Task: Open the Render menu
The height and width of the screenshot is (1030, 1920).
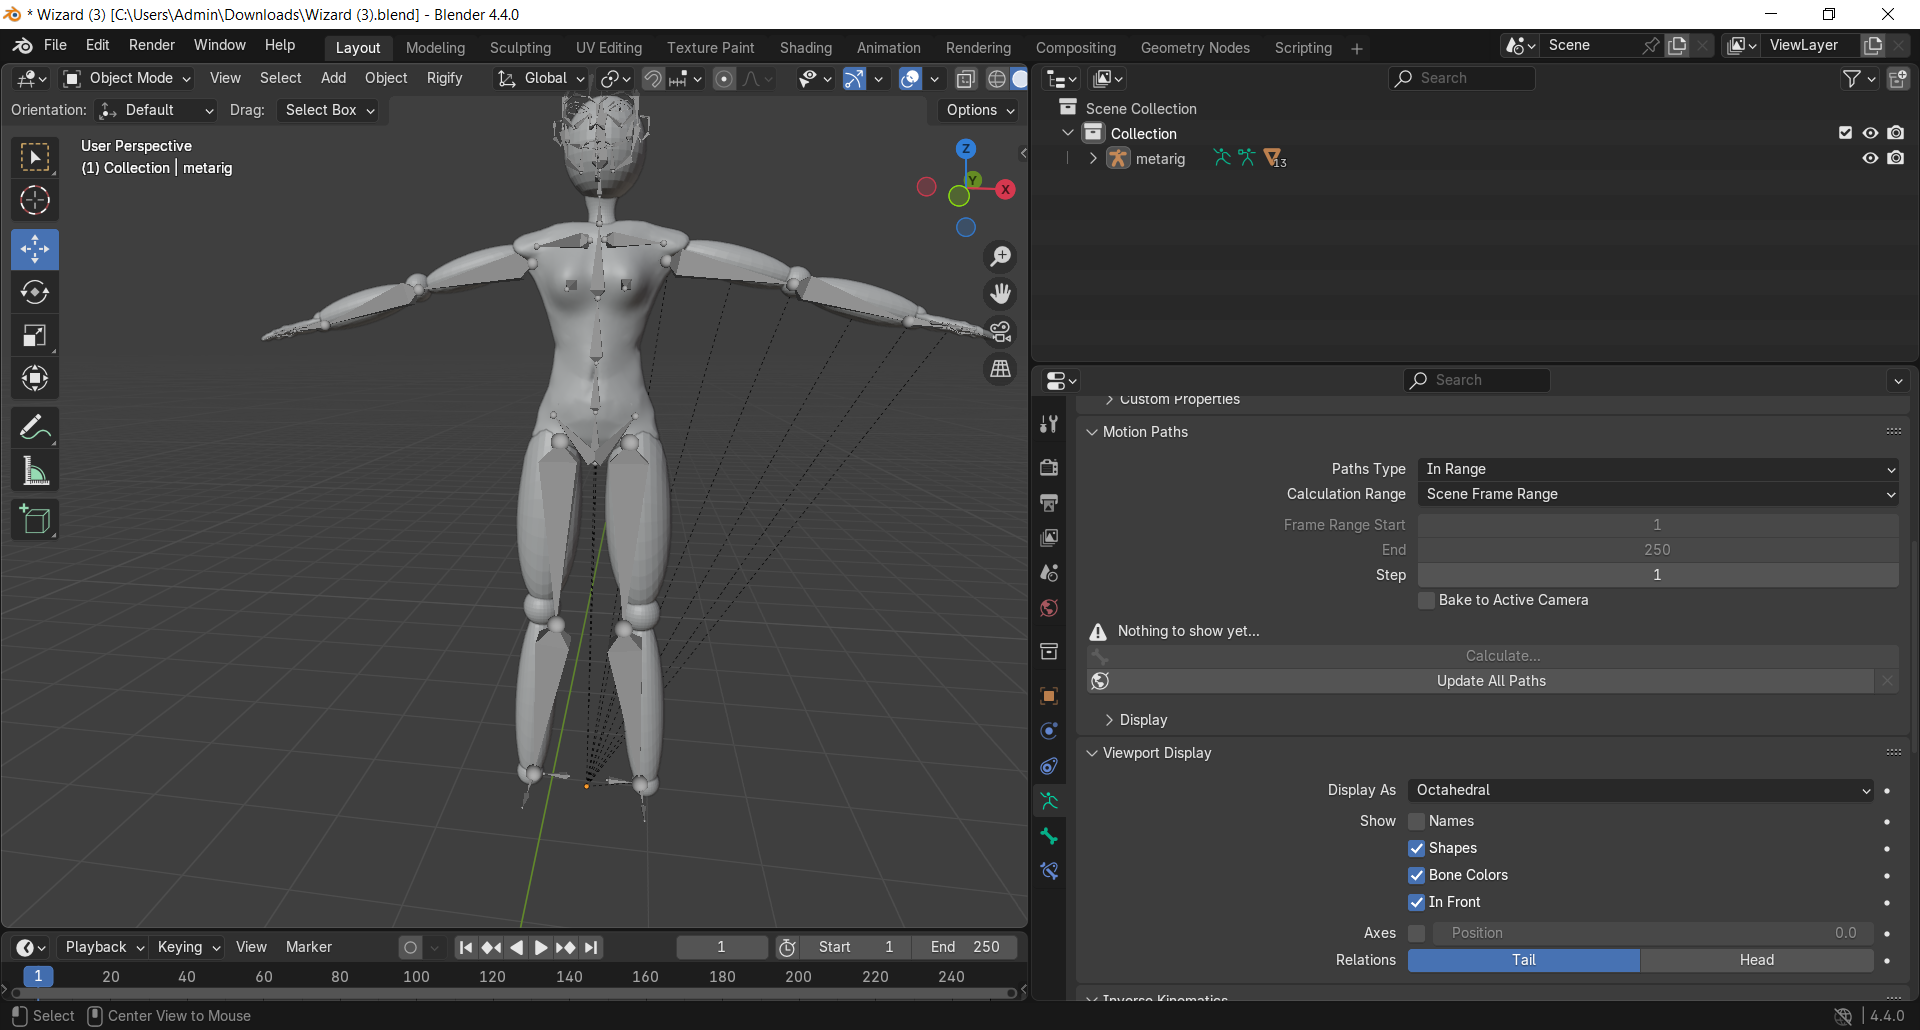Action: 151,45
